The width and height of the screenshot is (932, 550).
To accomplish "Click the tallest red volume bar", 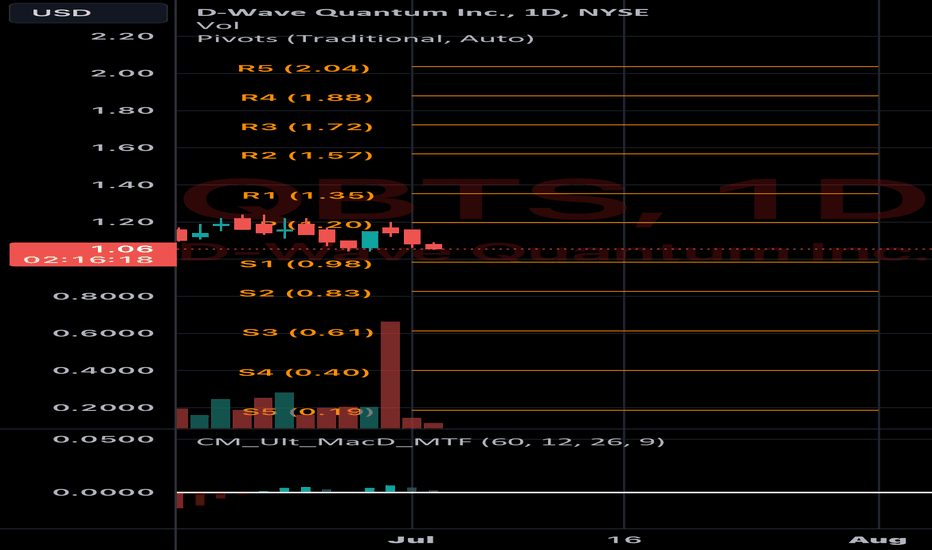I will click(390, 375).
